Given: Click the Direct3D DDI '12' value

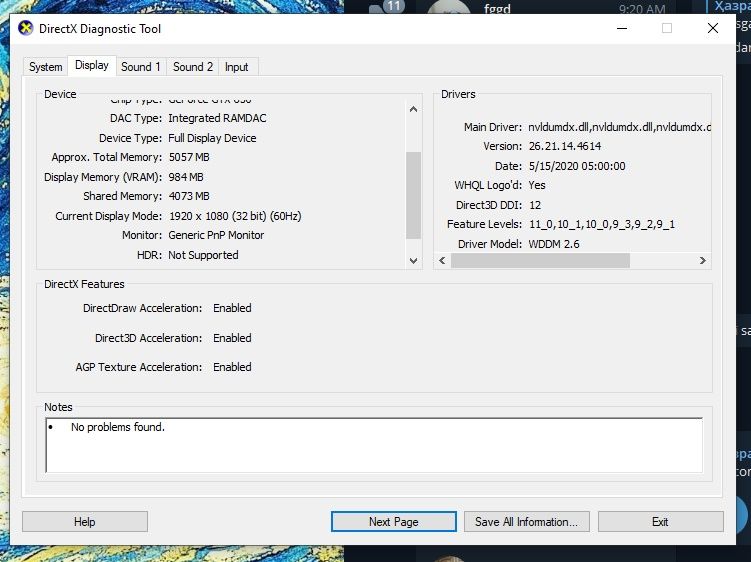Looking at the screenshot, I should click(535, 205).
